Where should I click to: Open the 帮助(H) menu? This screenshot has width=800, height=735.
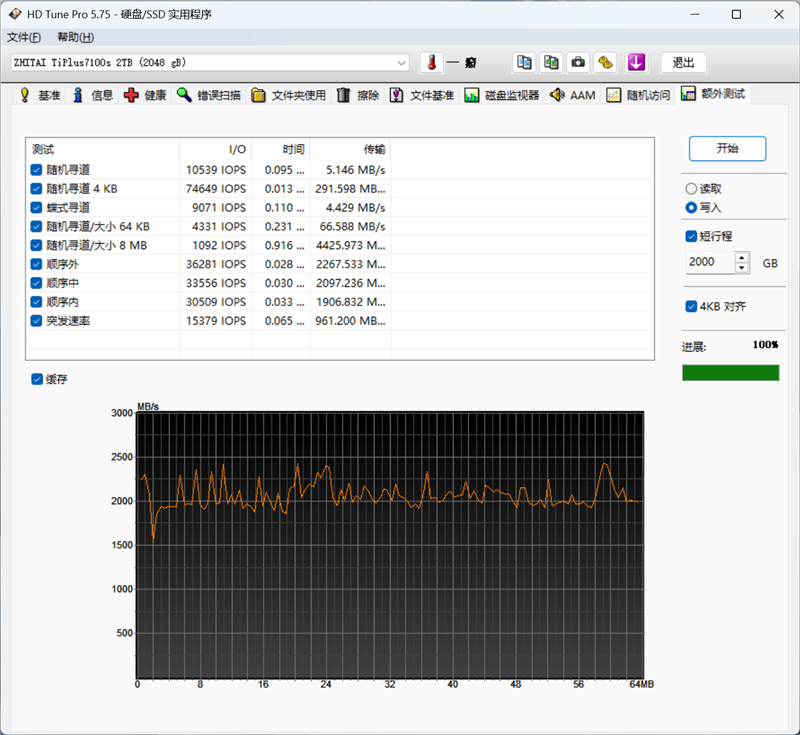coord(74,36)
